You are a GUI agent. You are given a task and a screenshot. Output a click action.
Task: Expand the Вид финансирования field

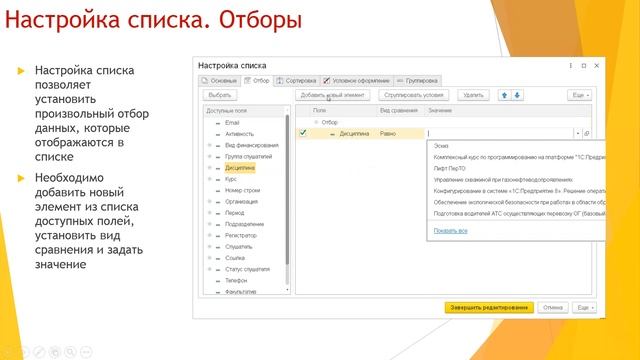click(x=210, y=145)
